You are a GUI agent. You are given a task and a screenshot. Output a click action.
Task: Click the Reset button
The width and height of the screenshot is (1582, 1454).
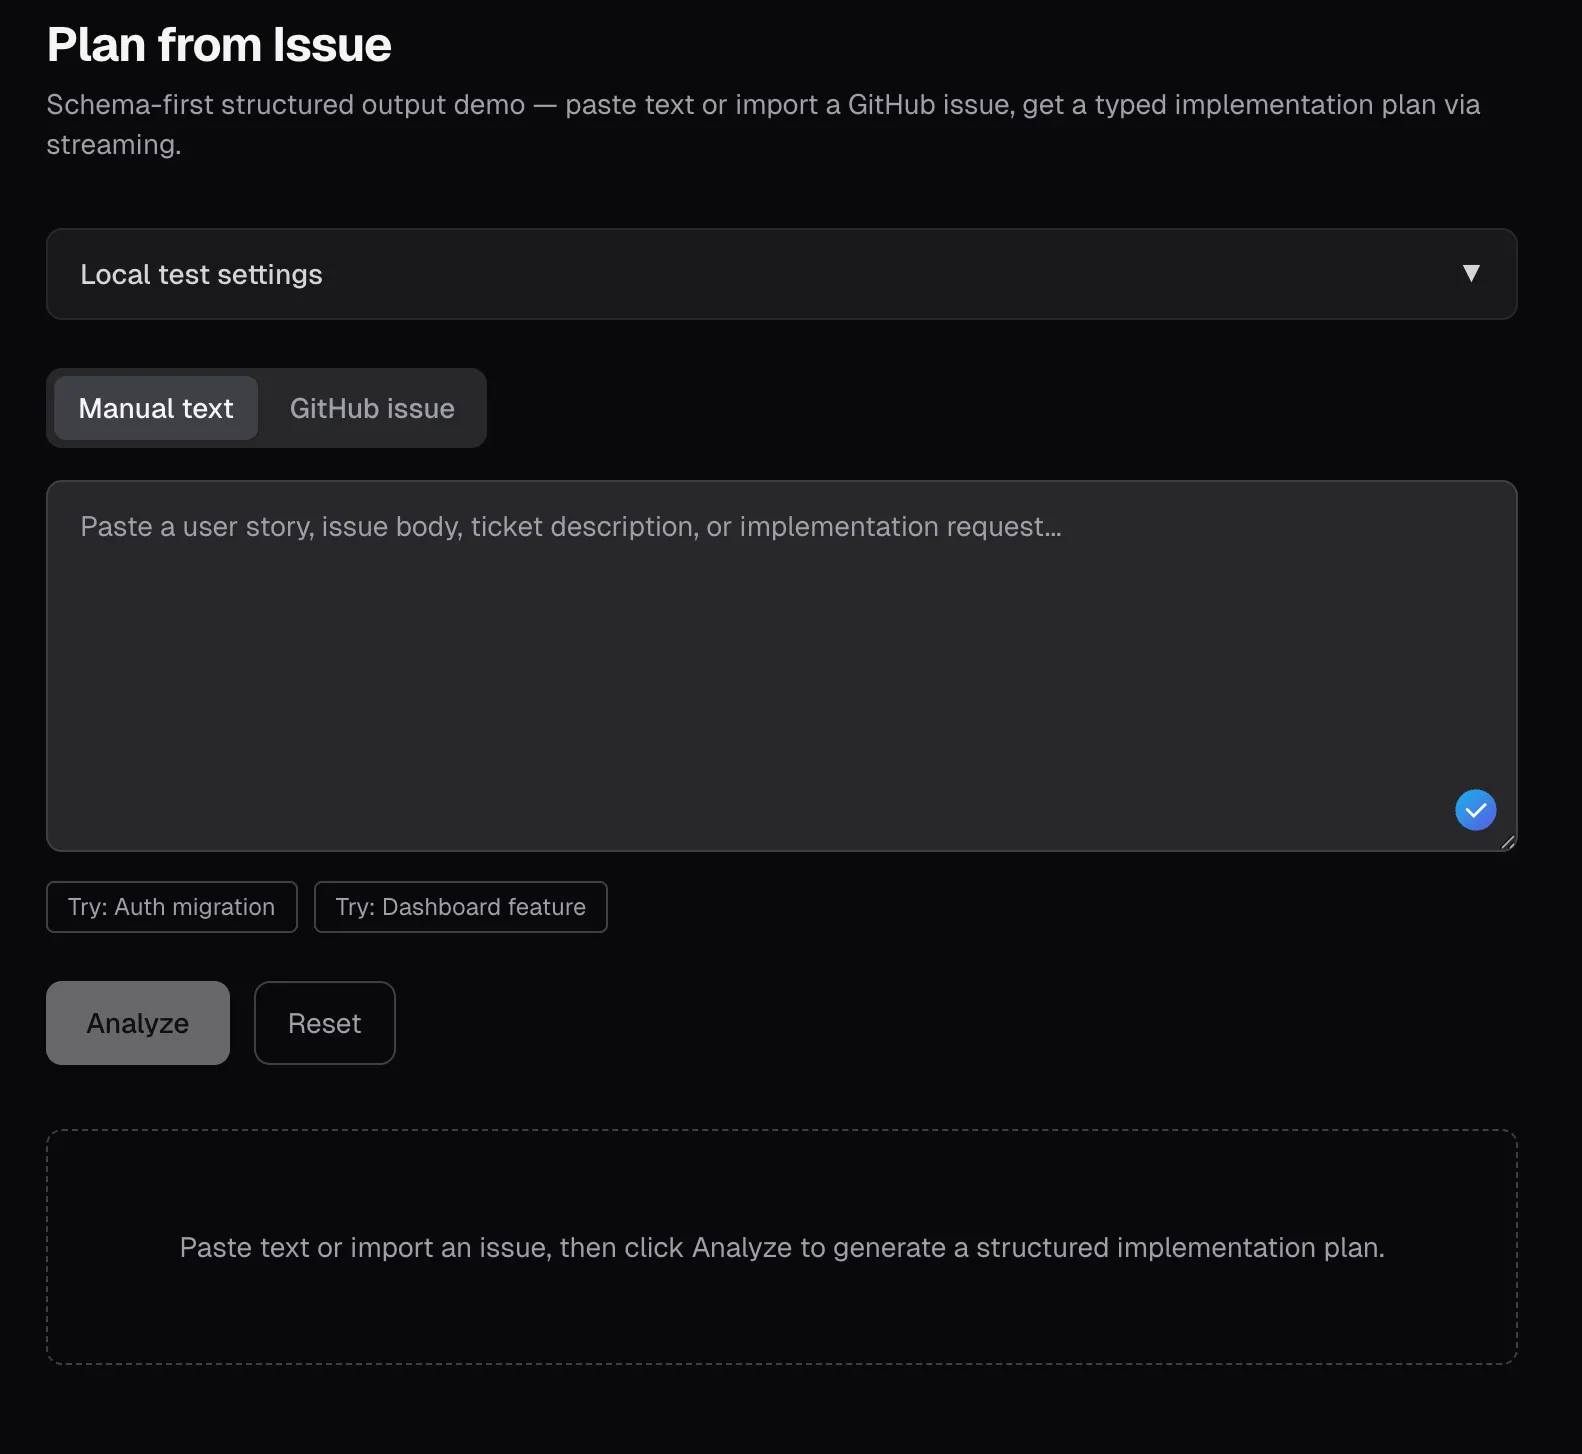[x=325, y=1023]
